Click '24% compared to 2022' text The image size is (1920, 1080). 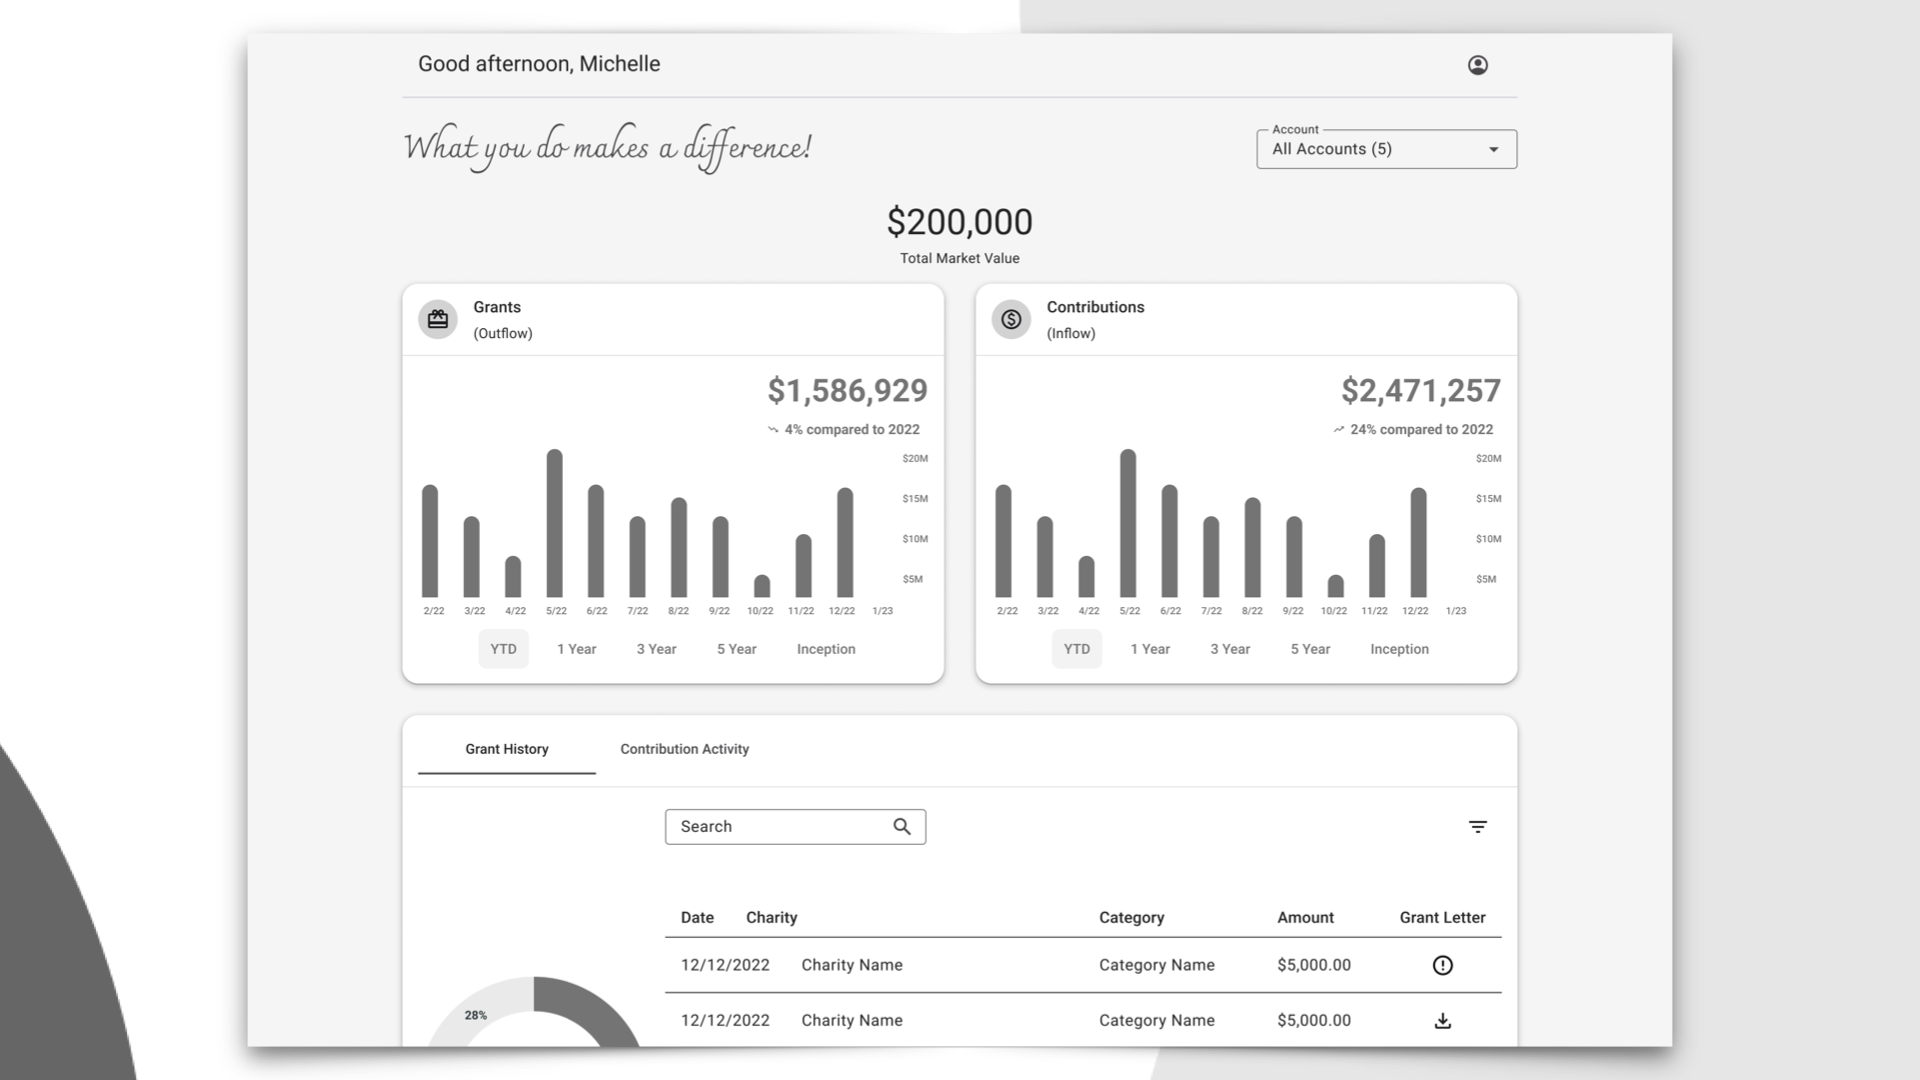[1421, 429]
